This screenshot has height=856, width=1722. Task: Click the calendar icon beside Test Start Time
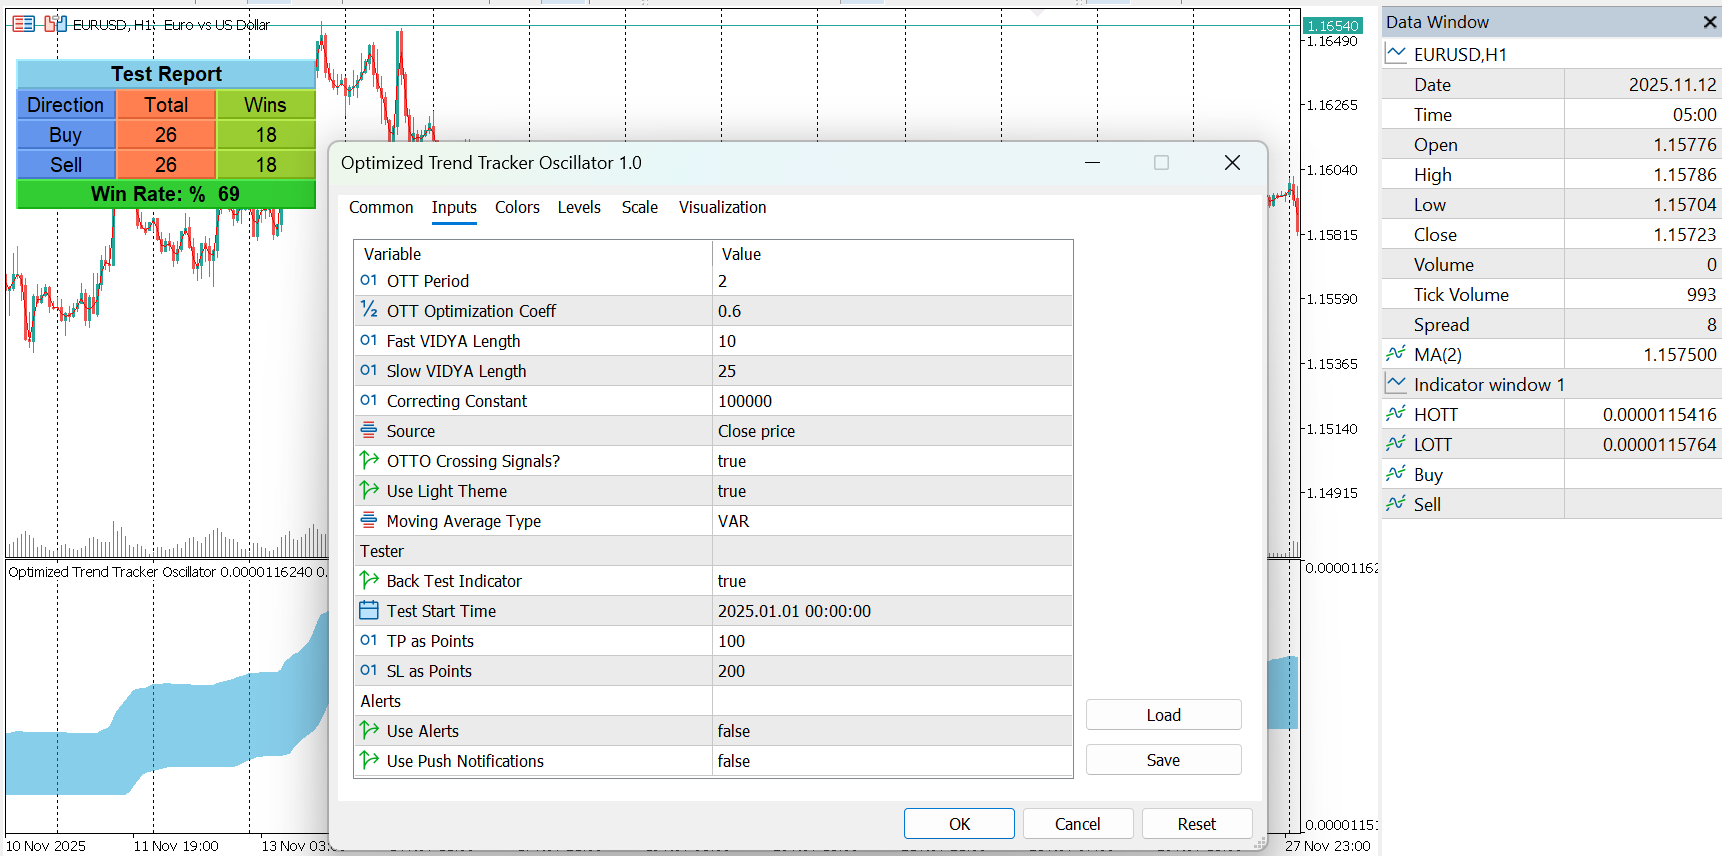click(369, 610)
